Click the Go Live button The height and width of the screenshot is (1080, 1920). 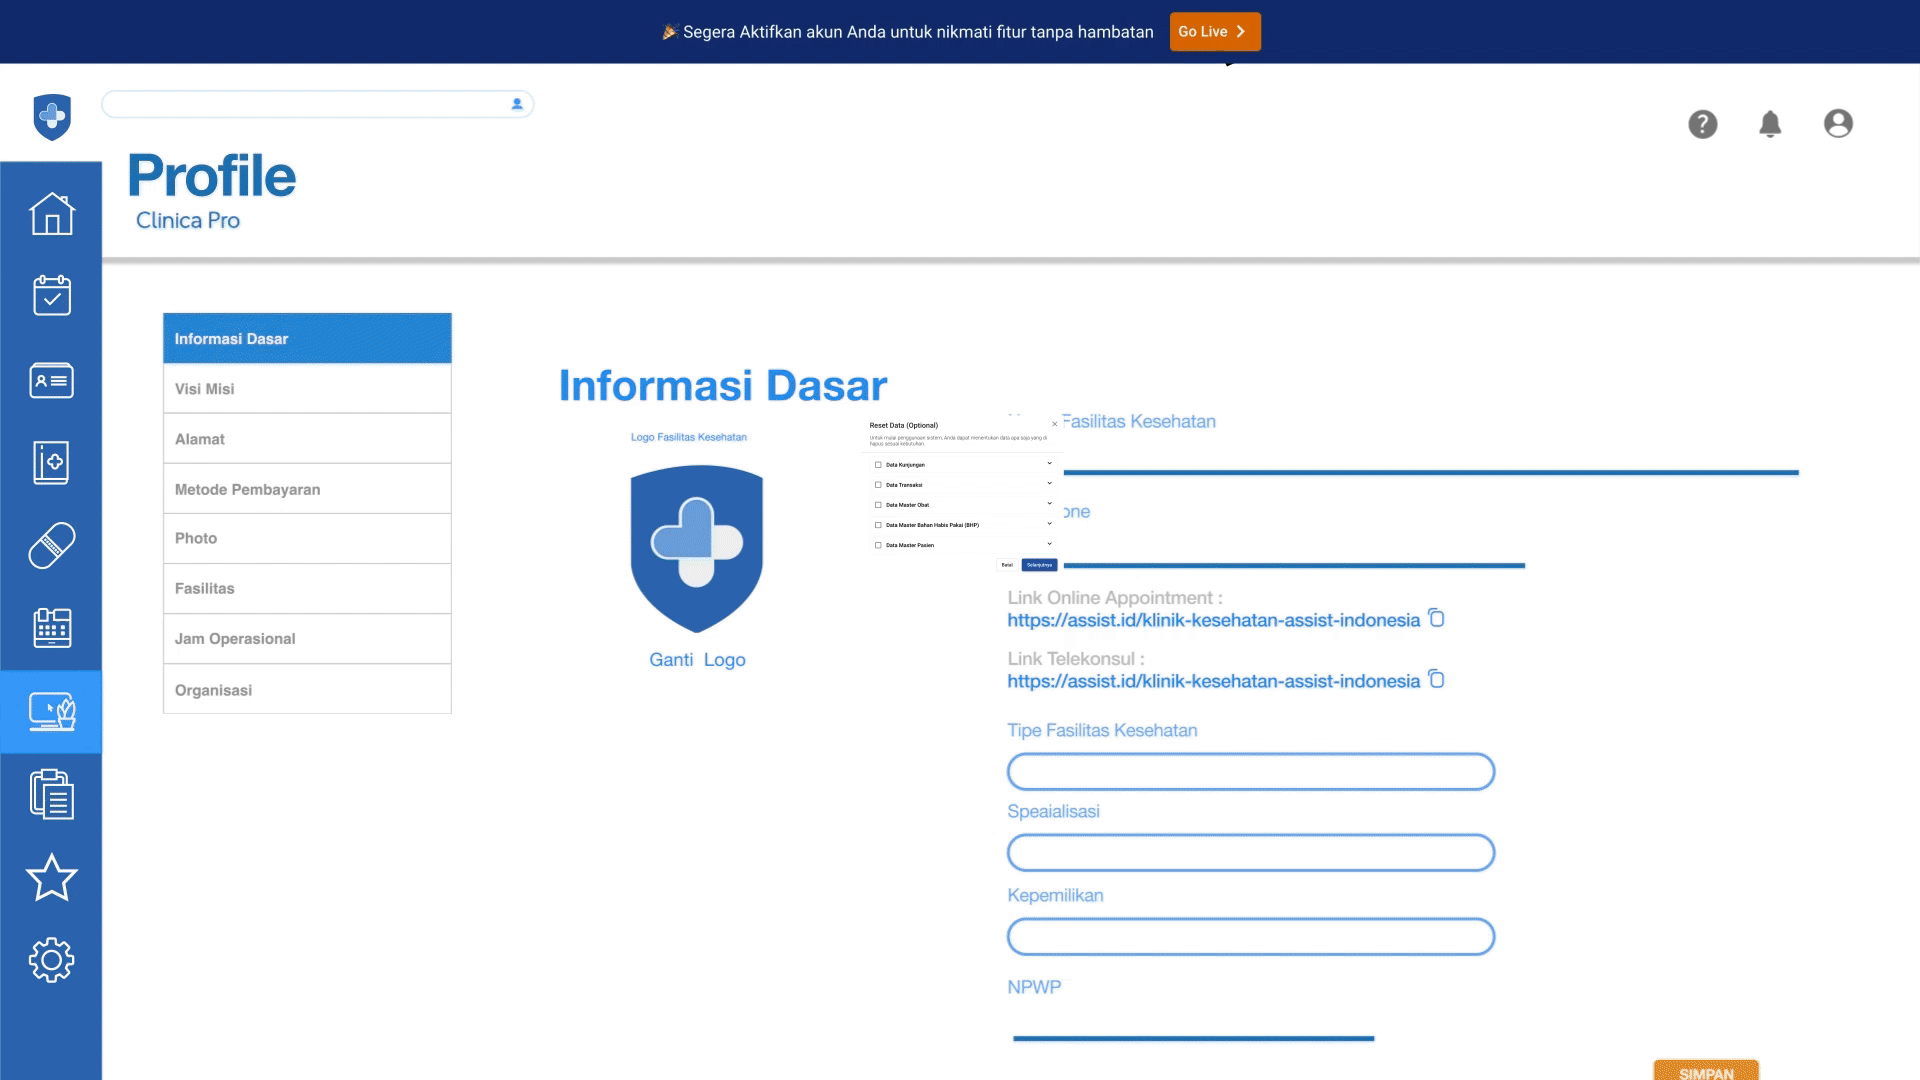click(1214, 32)
